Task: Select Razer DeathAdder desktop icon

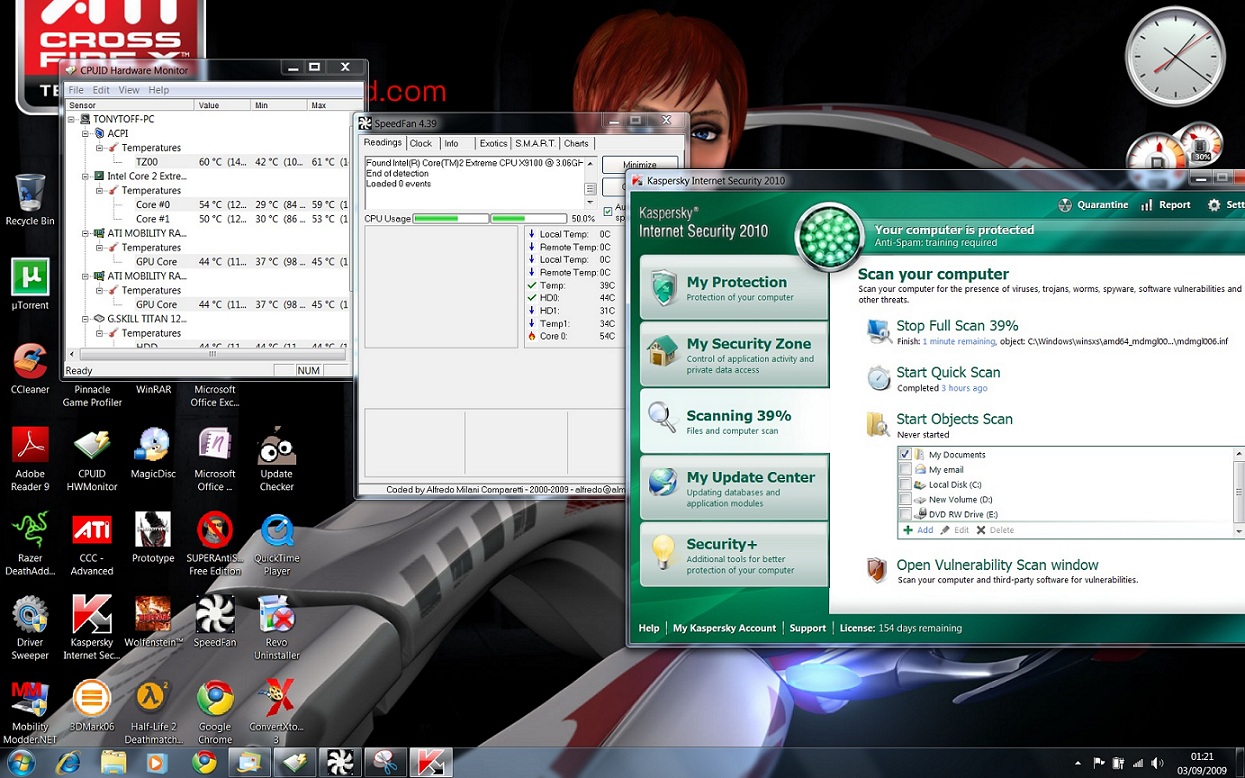Action: 30,544
